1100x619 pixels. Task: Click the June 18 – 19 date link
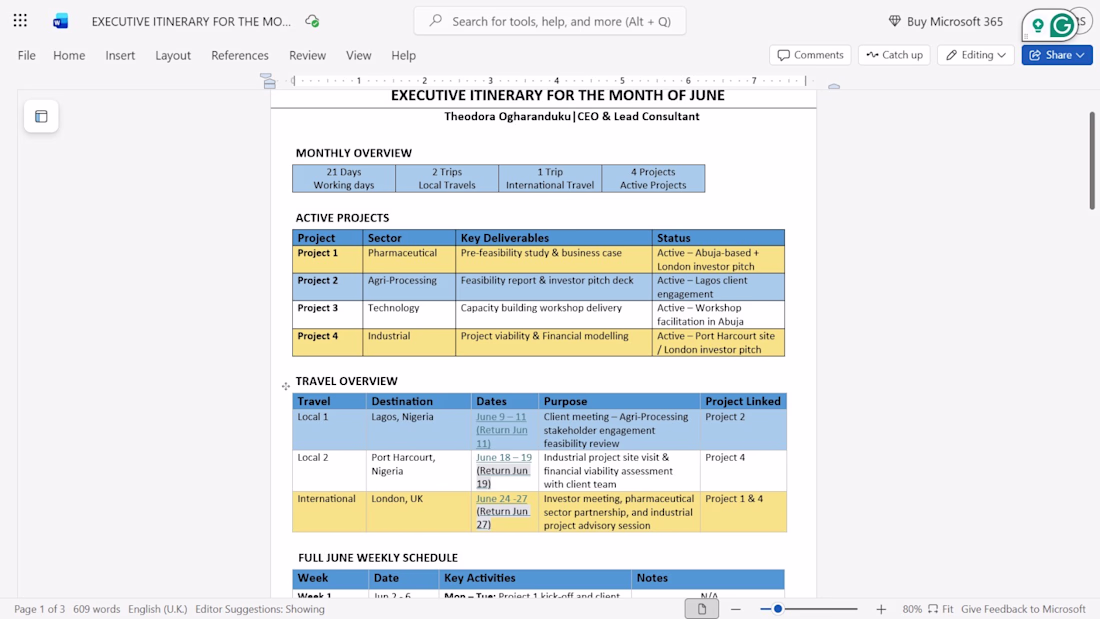[x=504, y=458]
